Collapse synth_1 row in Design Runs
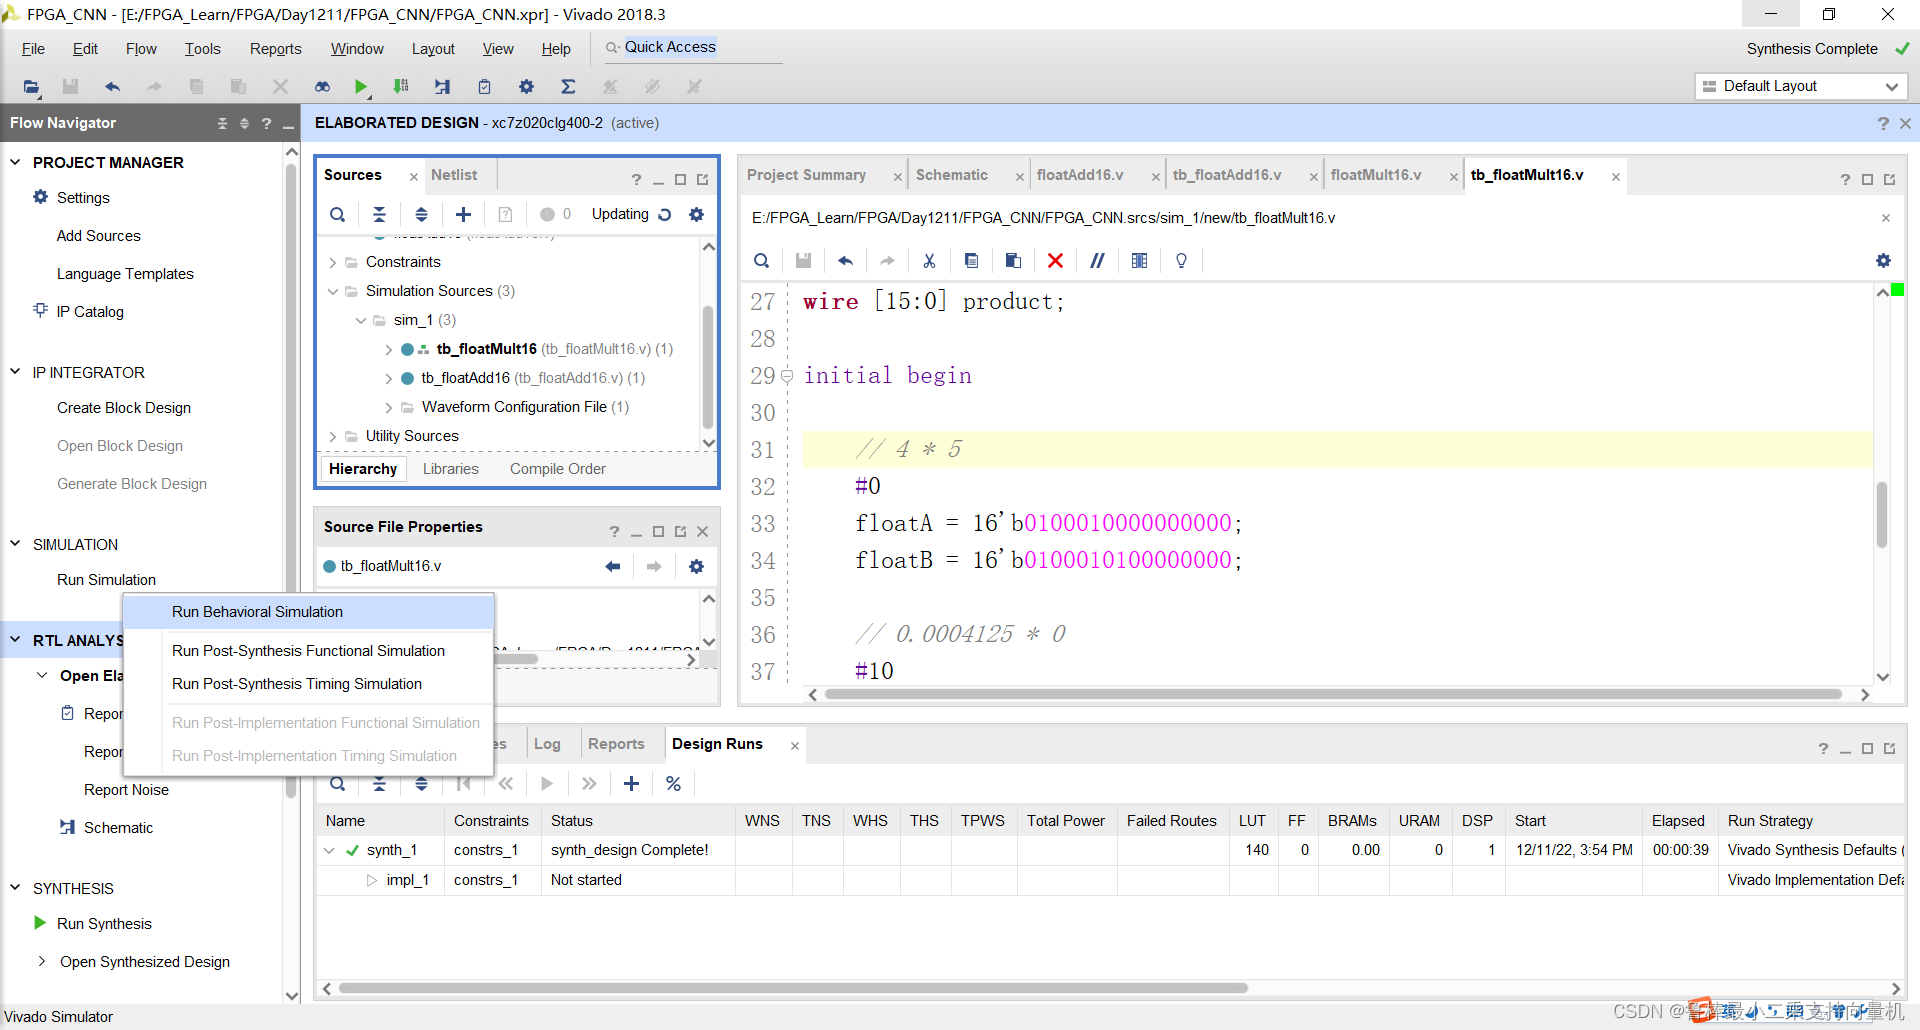 click(329, 850)
